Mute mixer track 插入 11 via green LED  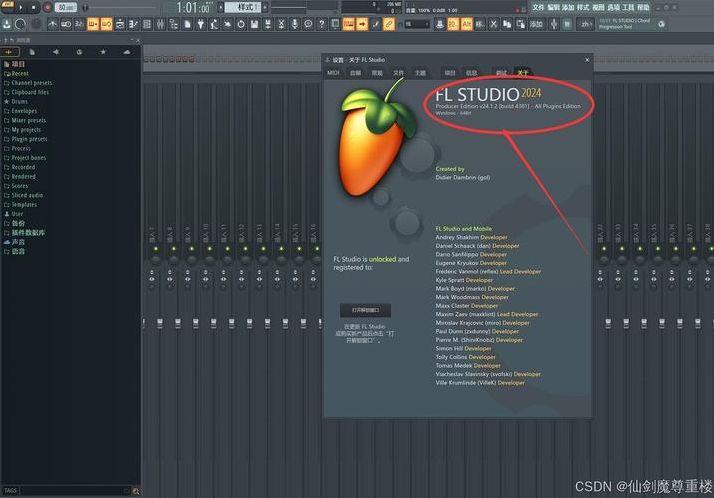coord(227,249)
